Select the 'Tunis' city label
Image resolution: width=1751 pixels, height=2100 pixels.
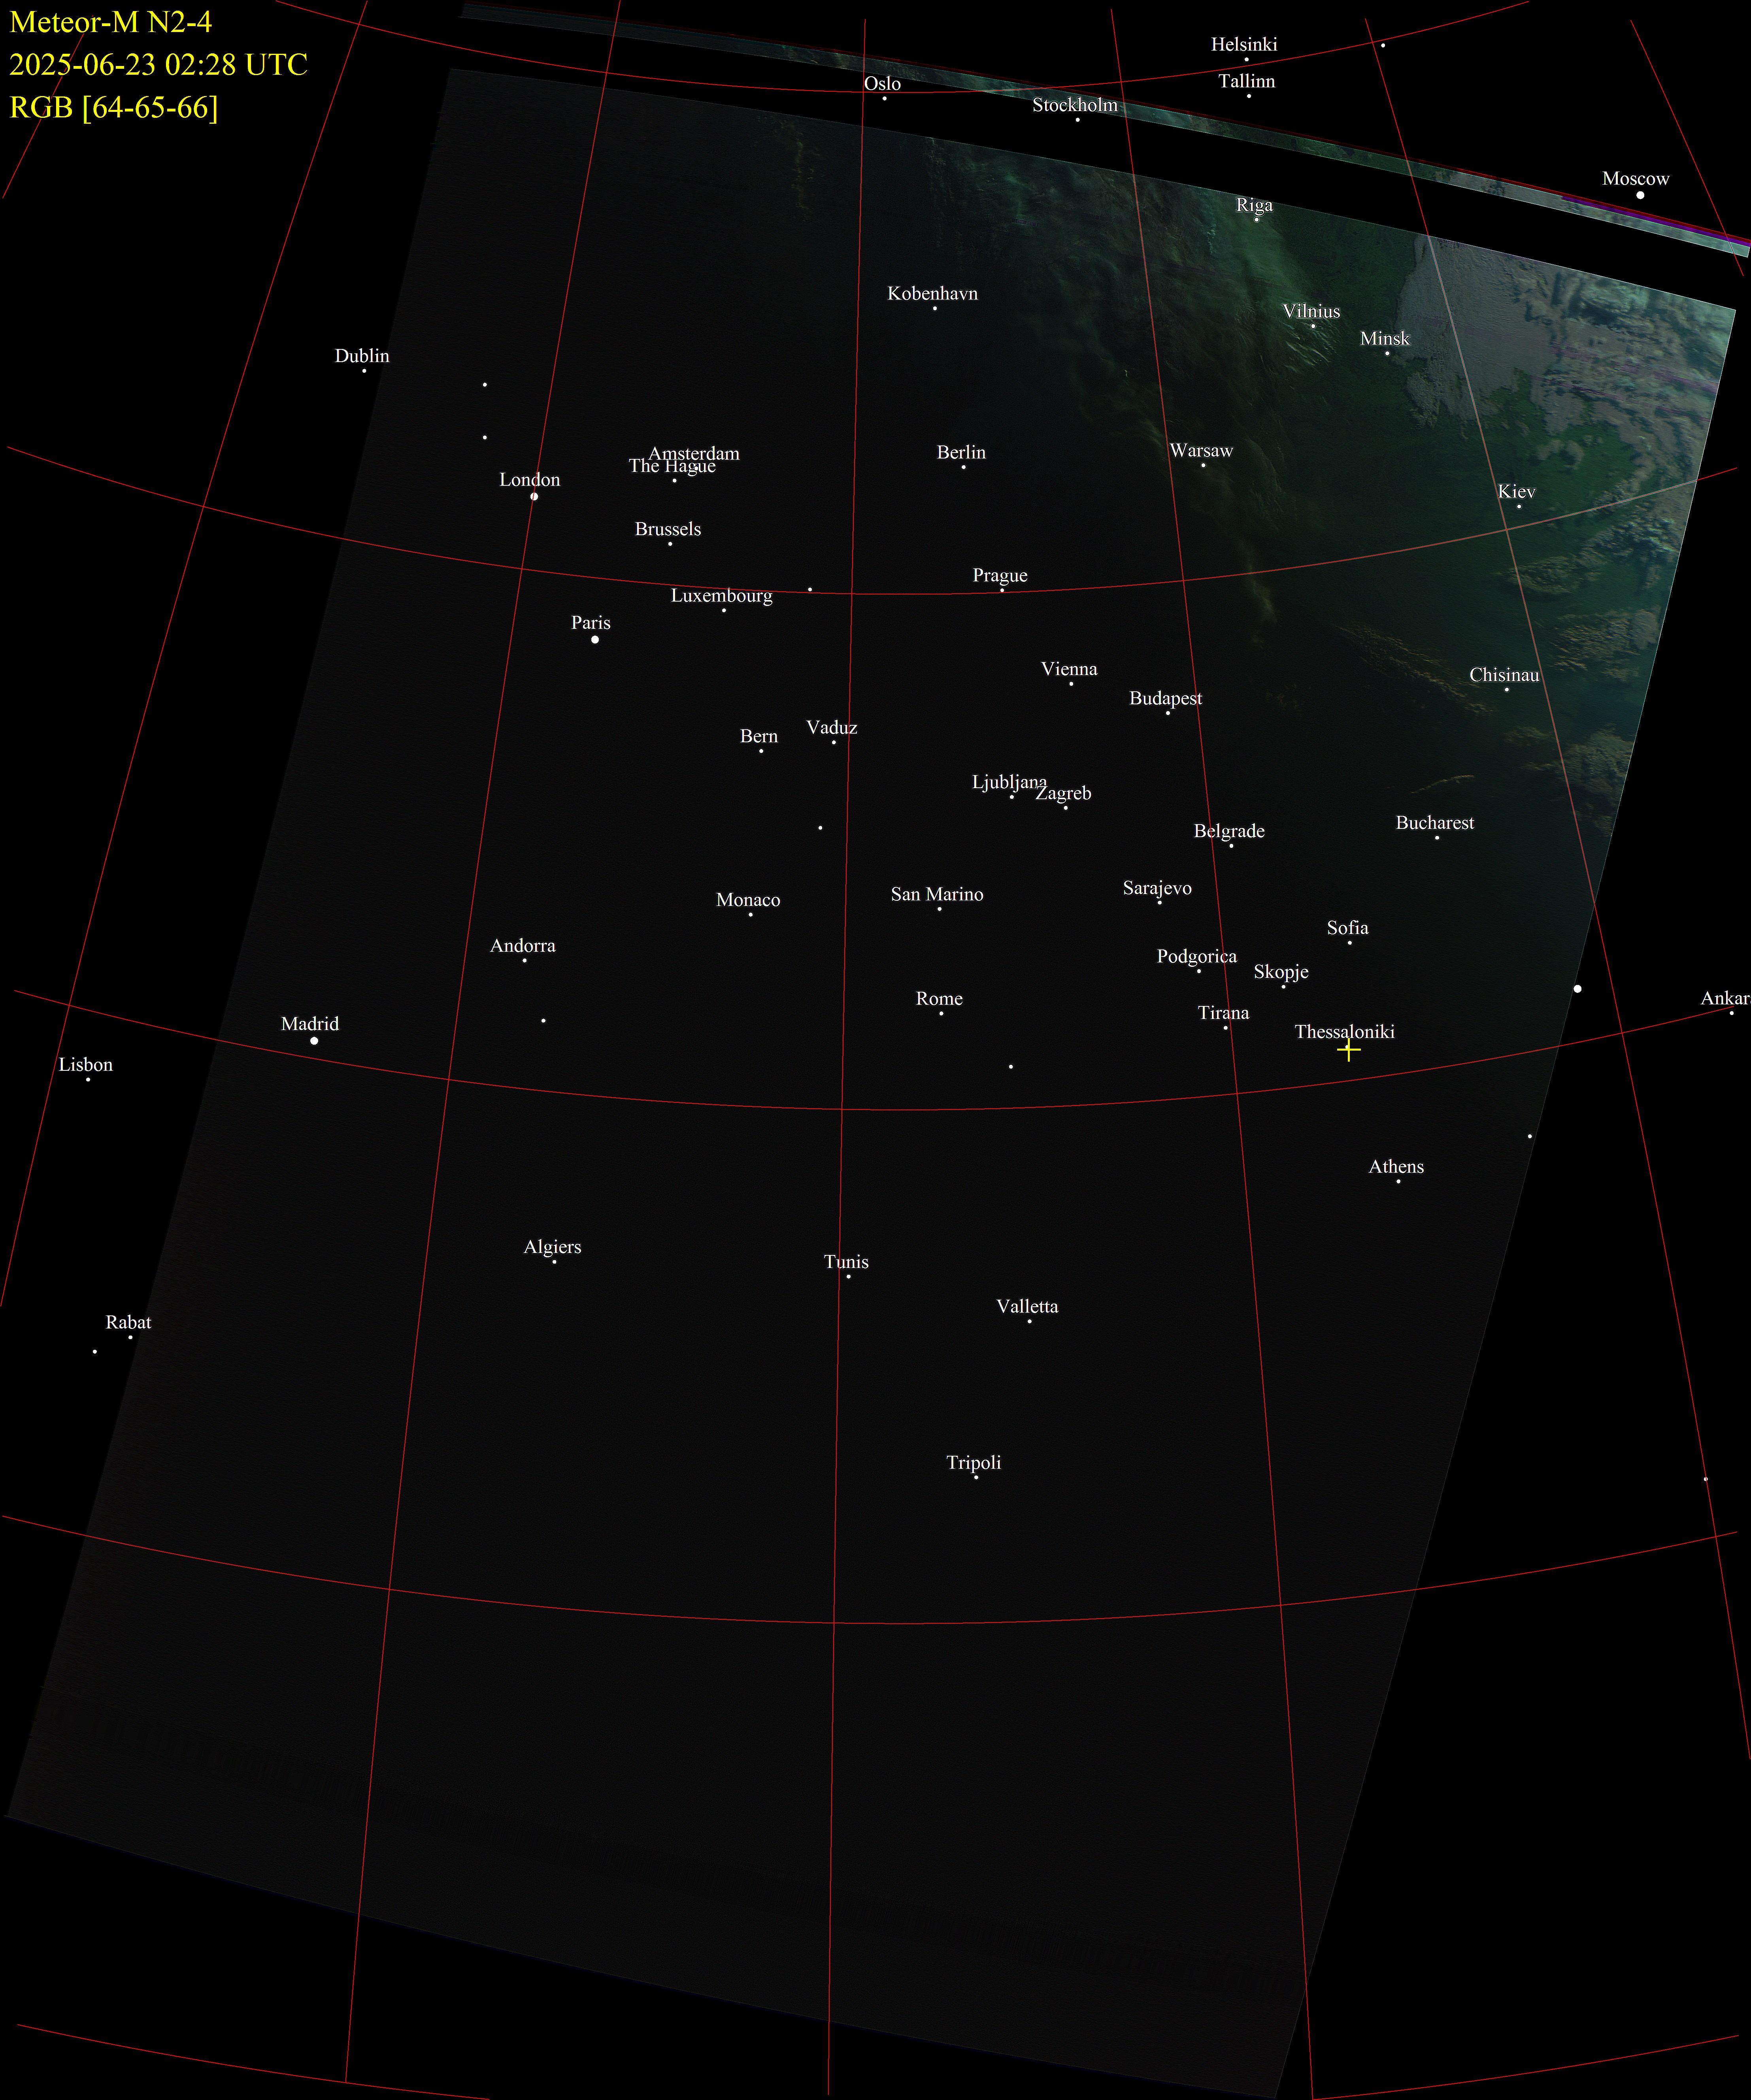point(845,1262)
